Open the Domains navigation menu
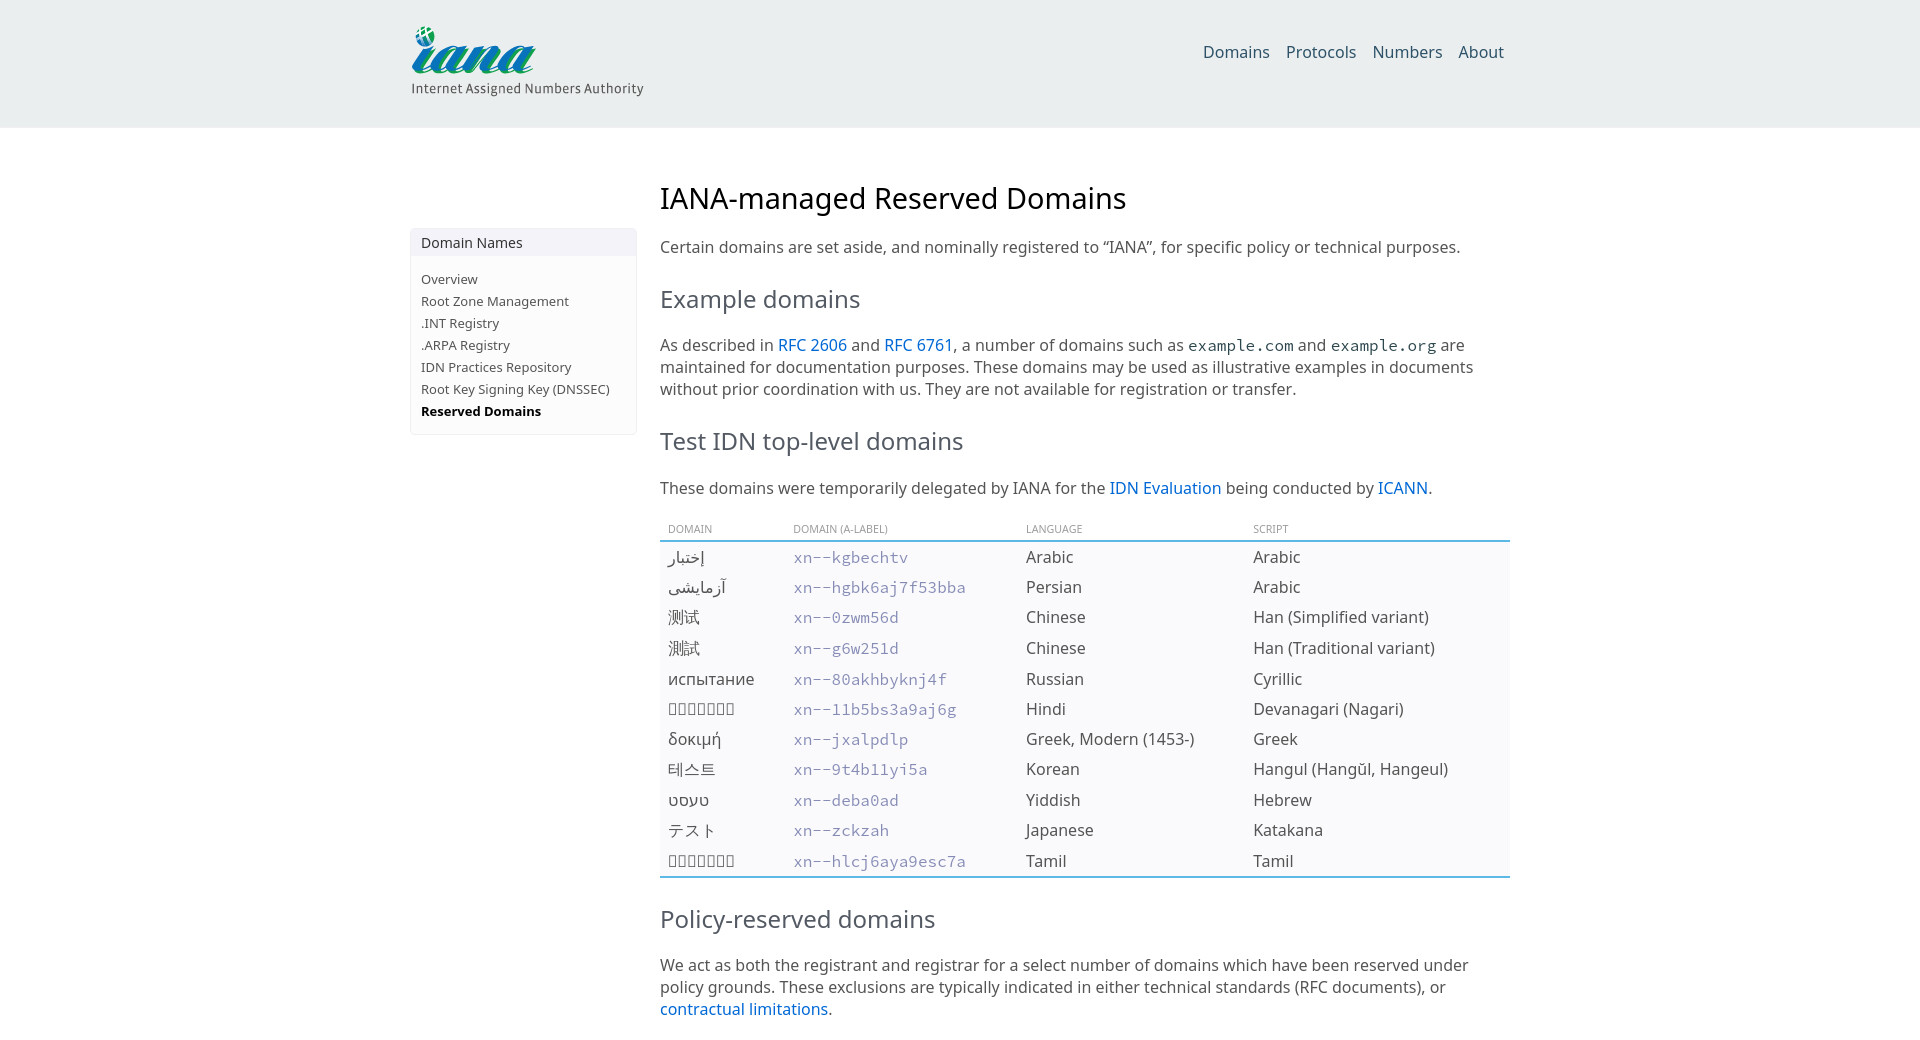 pos(1235,52)
